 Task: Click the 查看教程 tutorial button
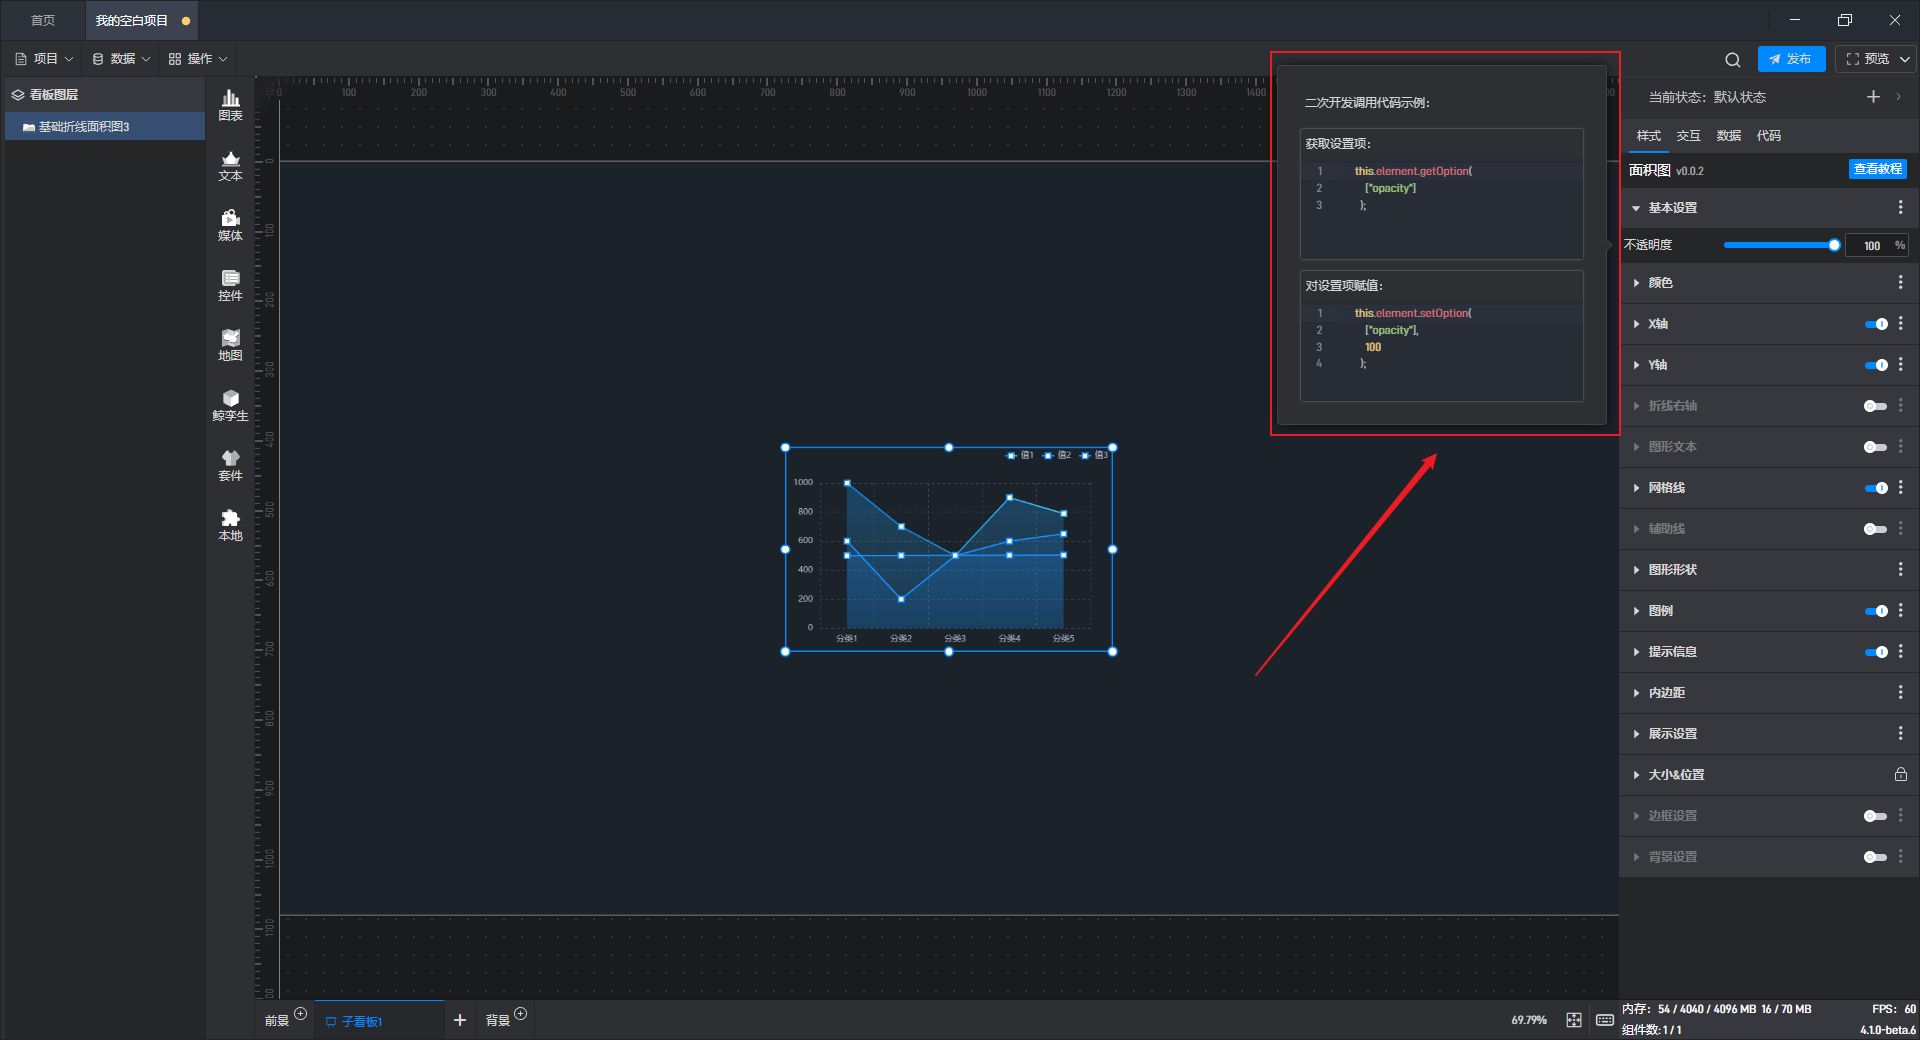1877,169
